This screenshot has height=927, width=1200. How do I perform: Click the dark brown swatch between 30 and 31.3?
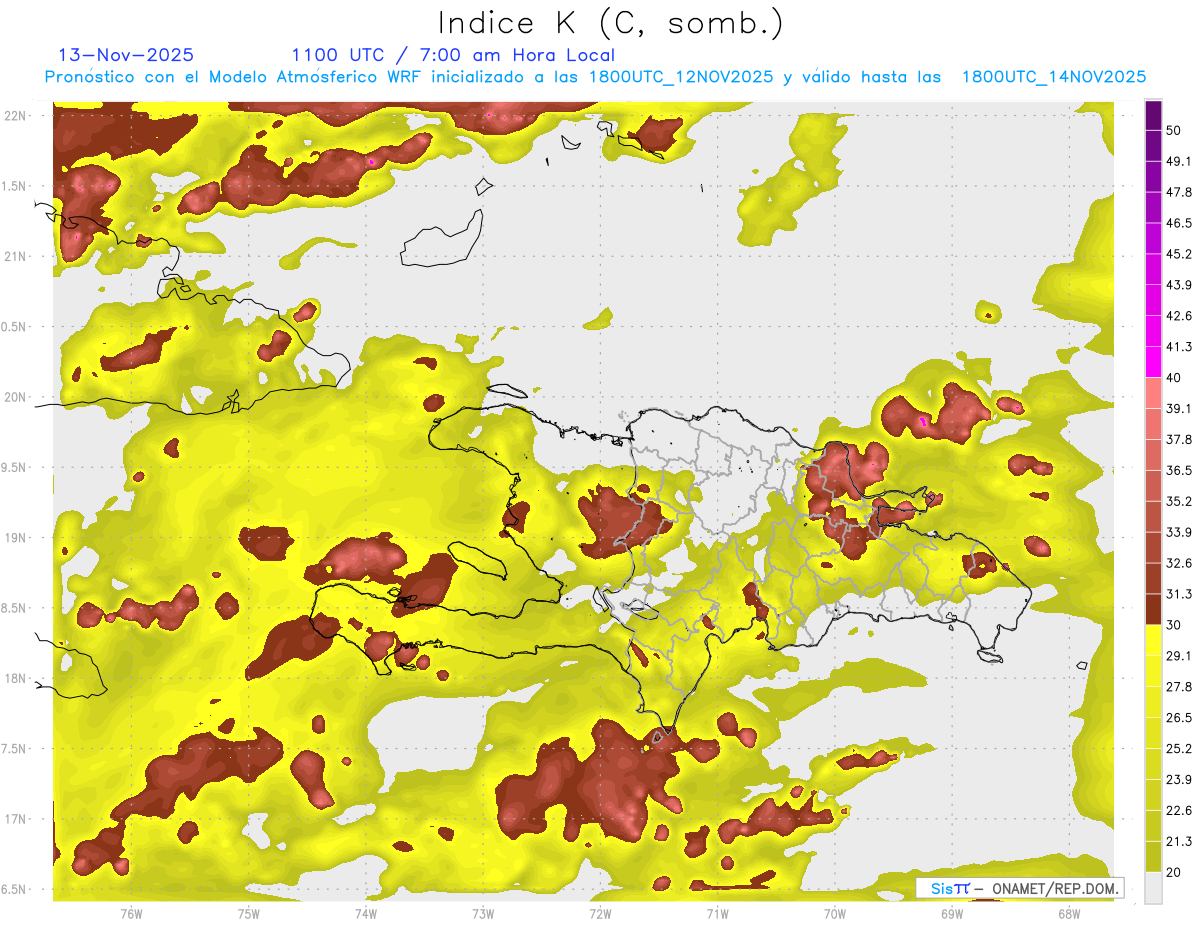1153,610
